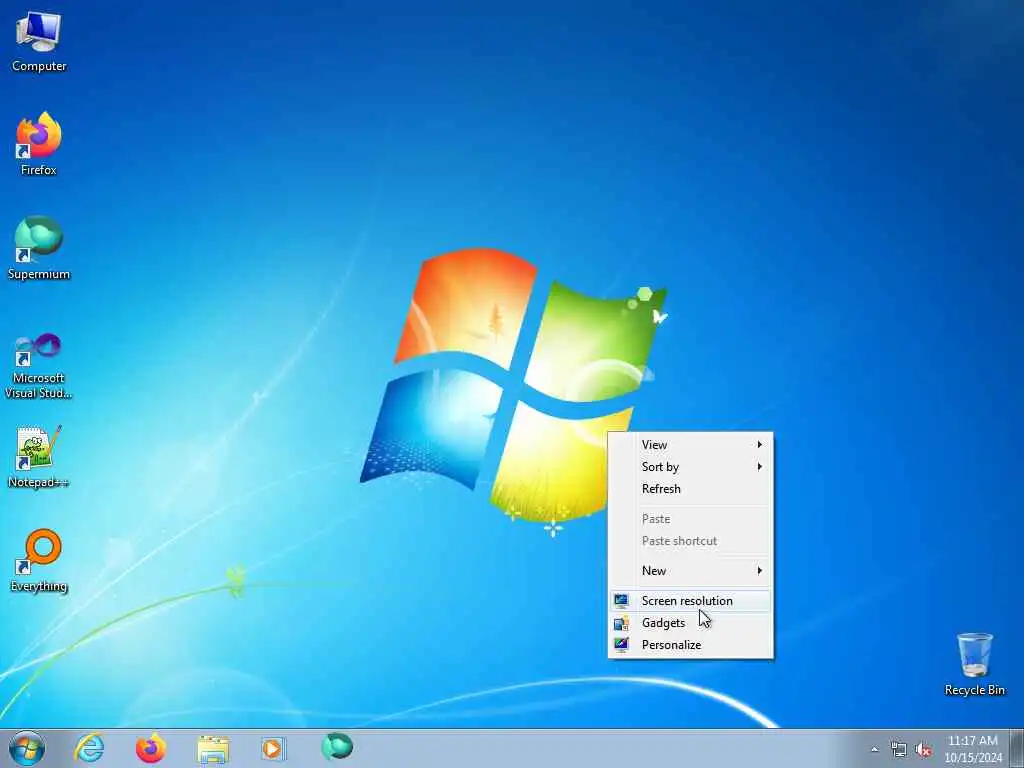
Task: Select the Everything search desktop shortcut
Action: (39, 560)
